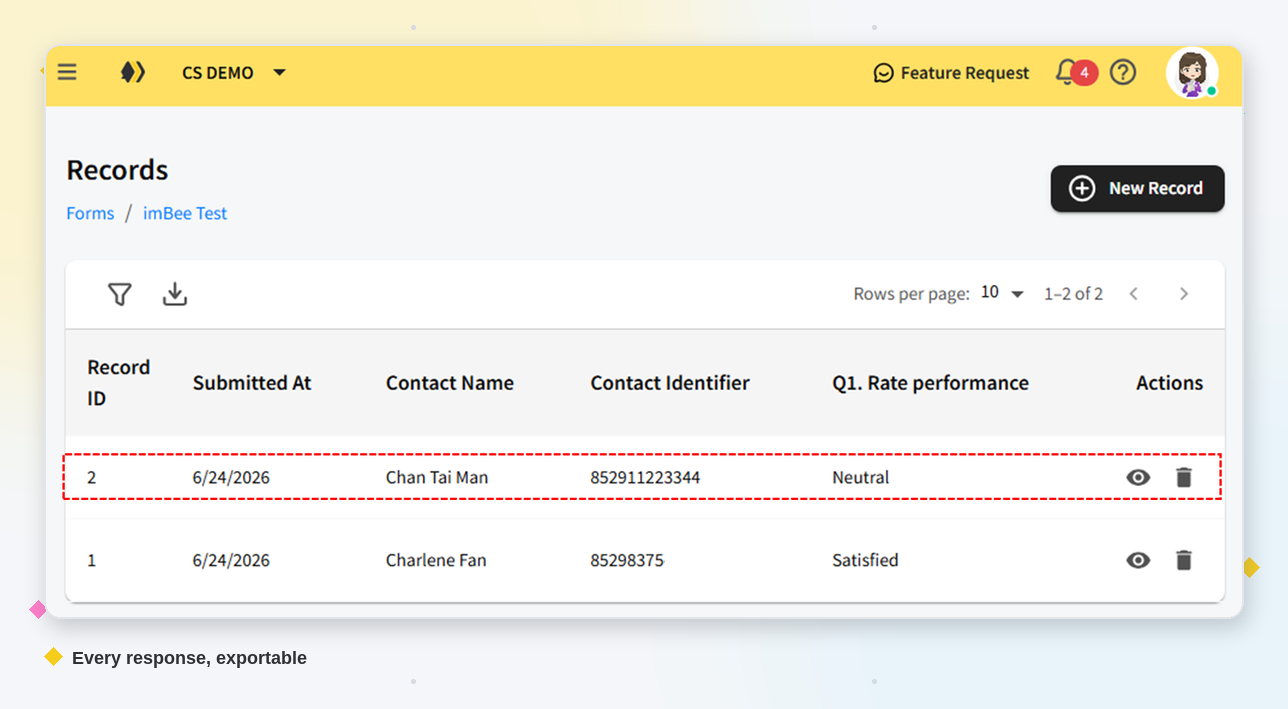Download records with the export icon
This screenshot has height=709, width=1288.
pyautogui.click(x=175, y=294)
